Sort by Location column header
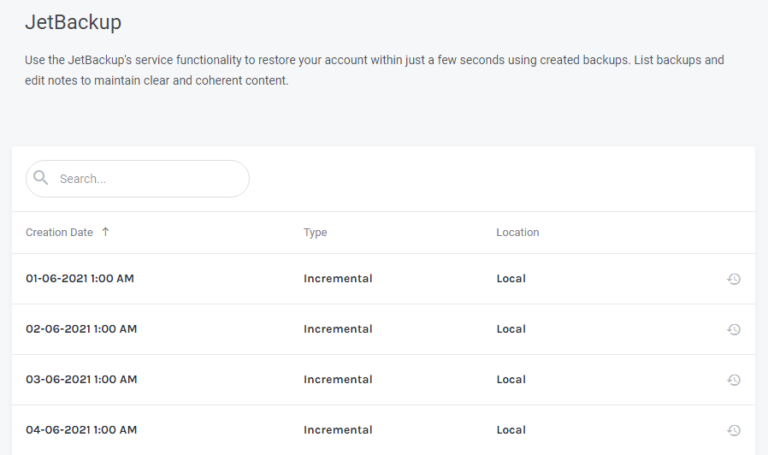Image resolution: width=768 pixels, height=455 pixels. pyautogui.click(x=517, y=232)
